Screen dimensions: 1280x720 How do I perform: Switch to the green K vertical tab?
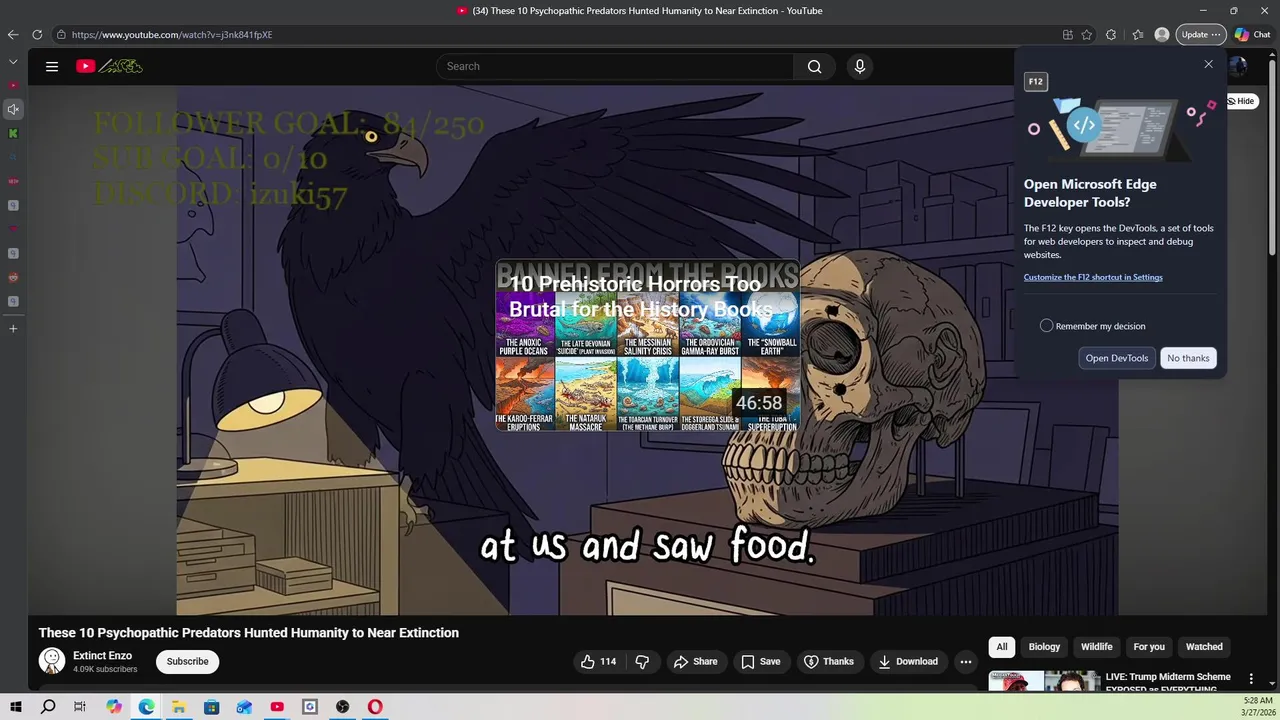[x=13, y=133]
